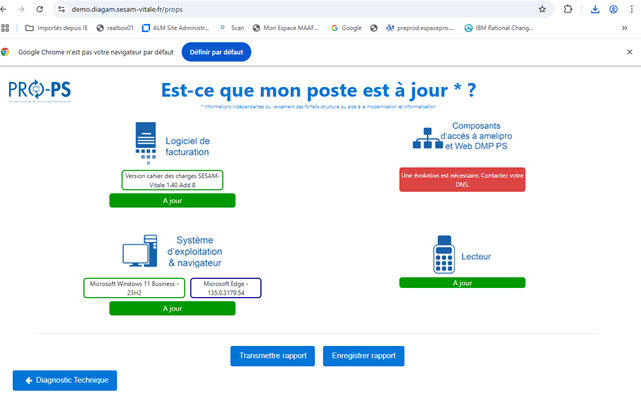Bookmark this page with the star icon
This screenshot has width=641, height=406.
click(542, 9)
